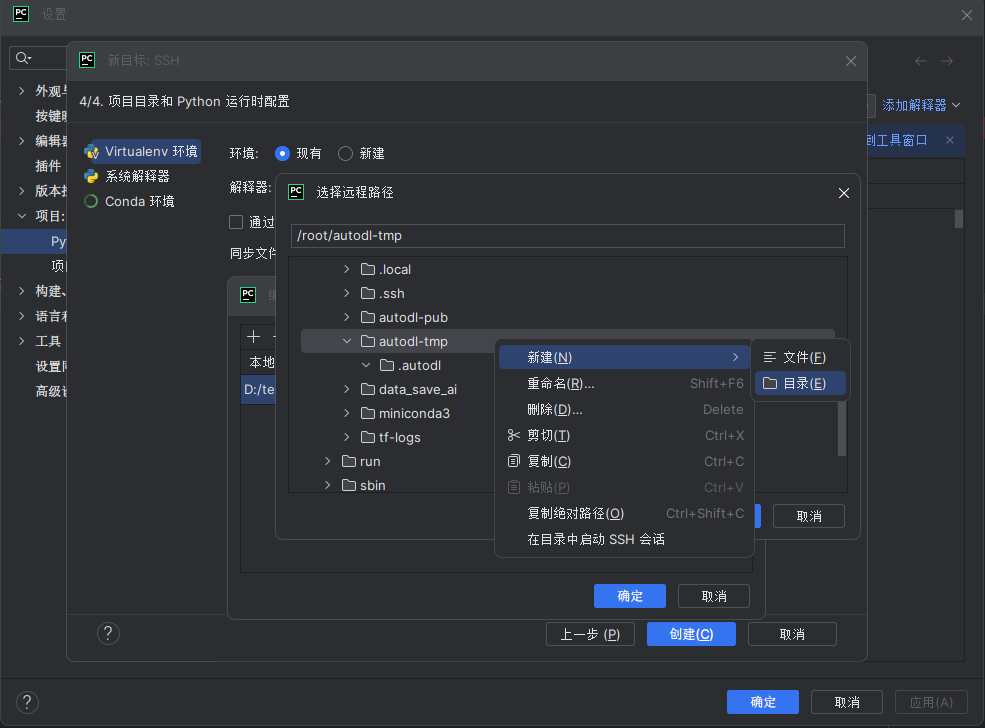Select the 新建 environment radio button
Screen dimensions: 985x728
[346, 153]
